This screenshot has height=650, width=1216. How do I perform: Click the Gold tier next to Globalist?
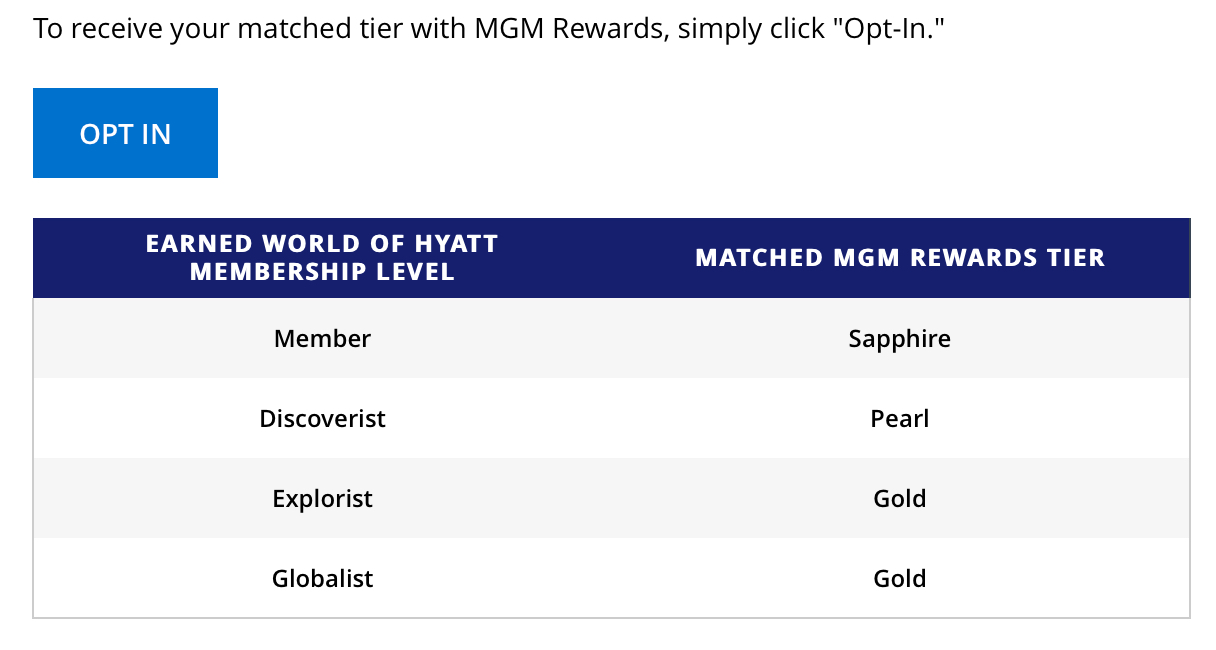899,578
